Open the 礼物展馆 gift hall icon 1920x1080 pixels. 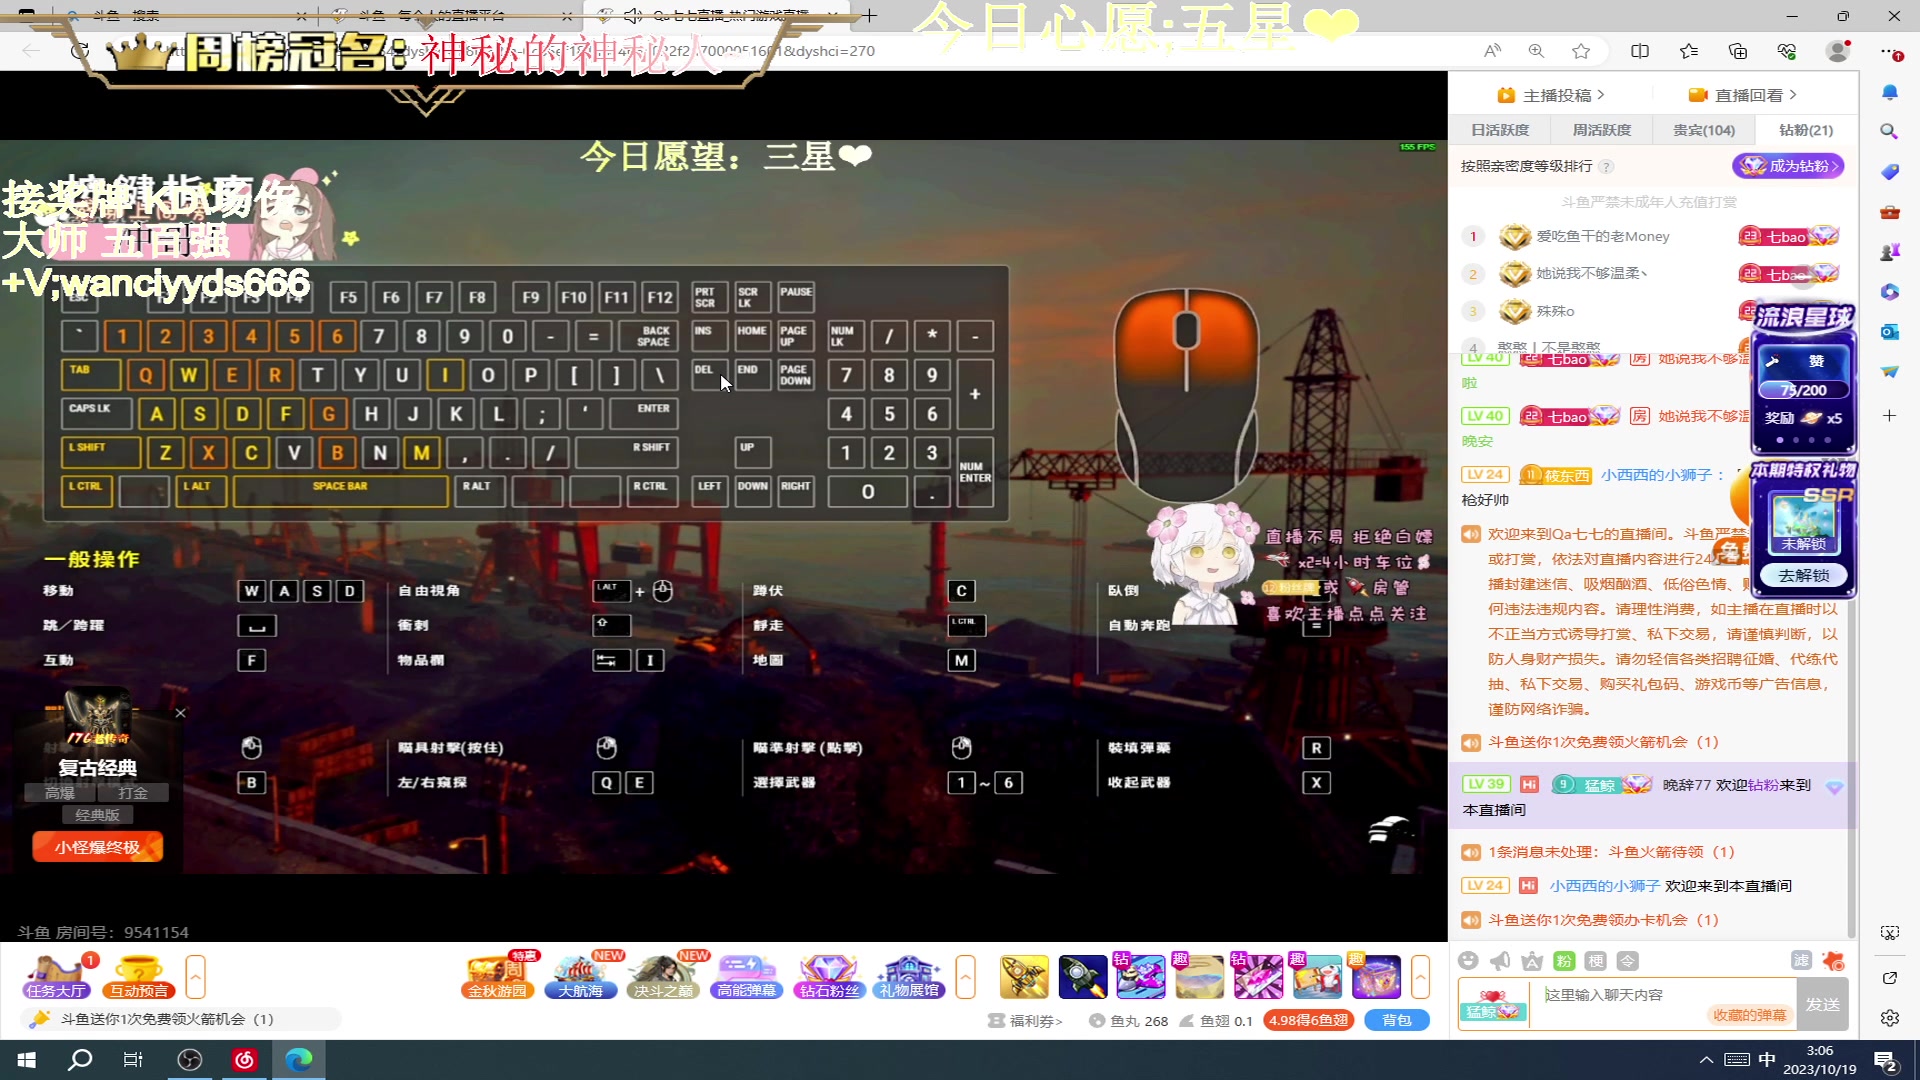[909, 977]
